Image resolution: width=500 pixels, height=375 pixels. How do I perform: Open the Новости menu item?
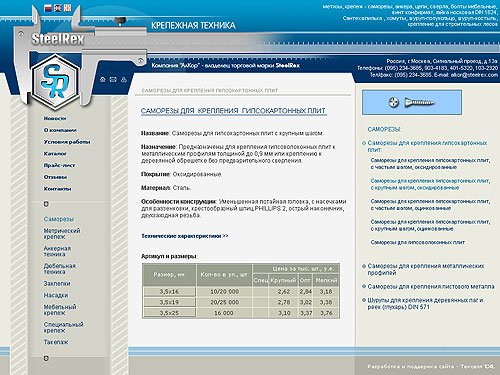coord(55,118)
